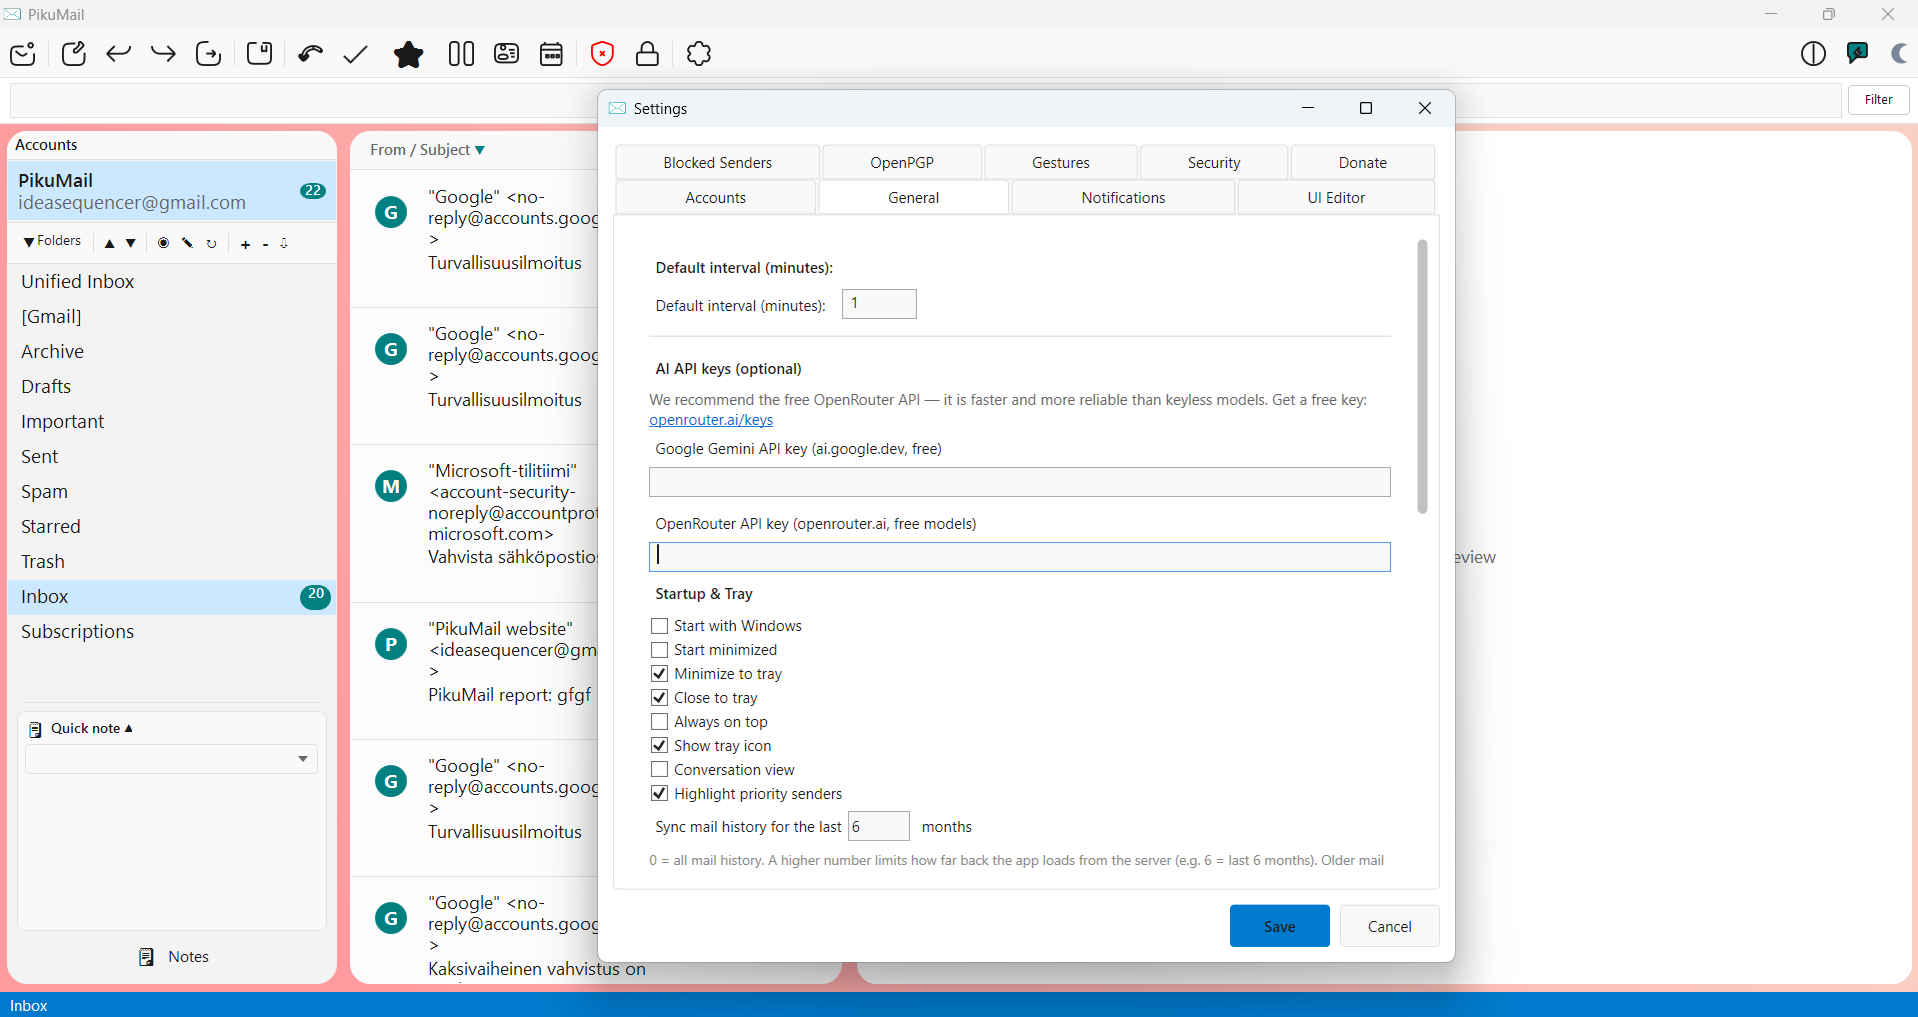Click the puzzle-piece extensions icon
Viewport: 1918px width, 1017px height.
click(699, 54)
